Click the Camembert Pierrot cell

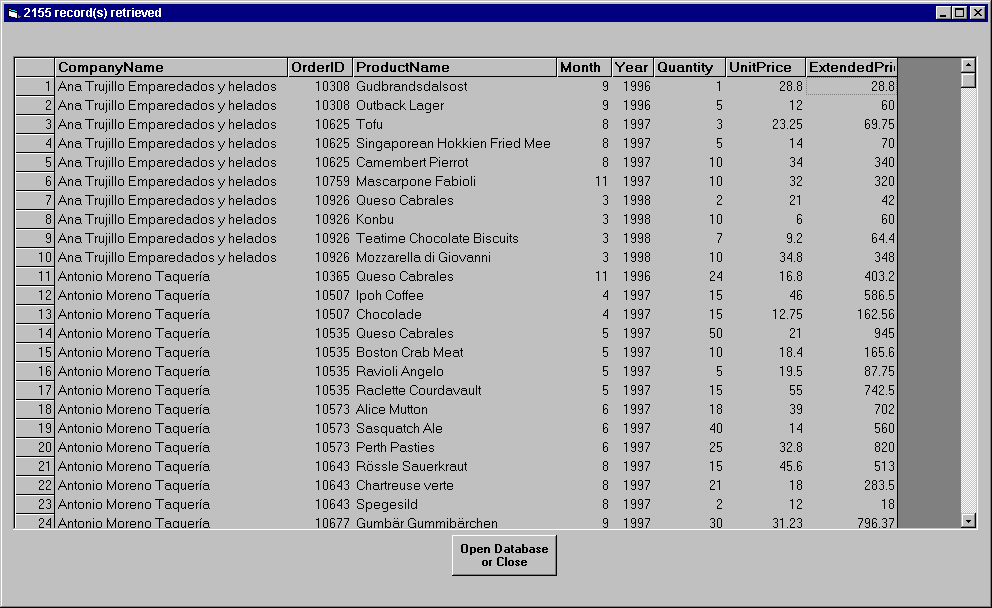pyautogui.click(x=454, y=163)
